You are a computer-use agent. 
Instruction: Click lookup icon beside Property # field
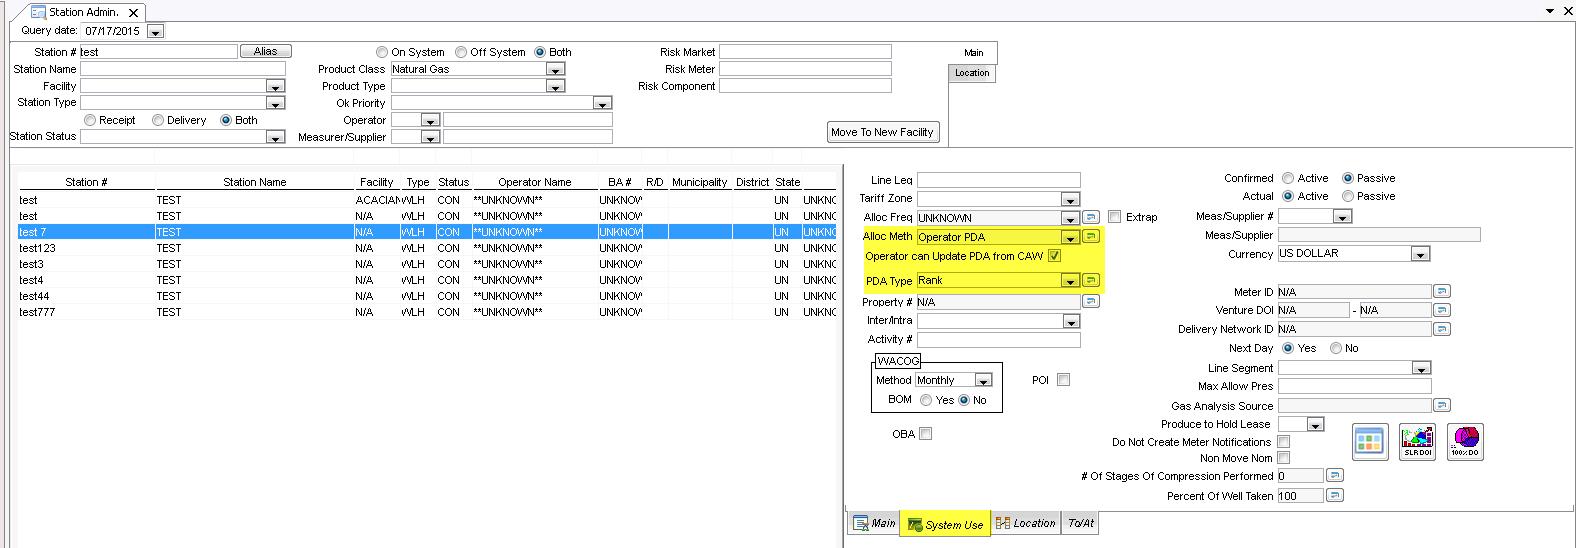pos(1091,302)
